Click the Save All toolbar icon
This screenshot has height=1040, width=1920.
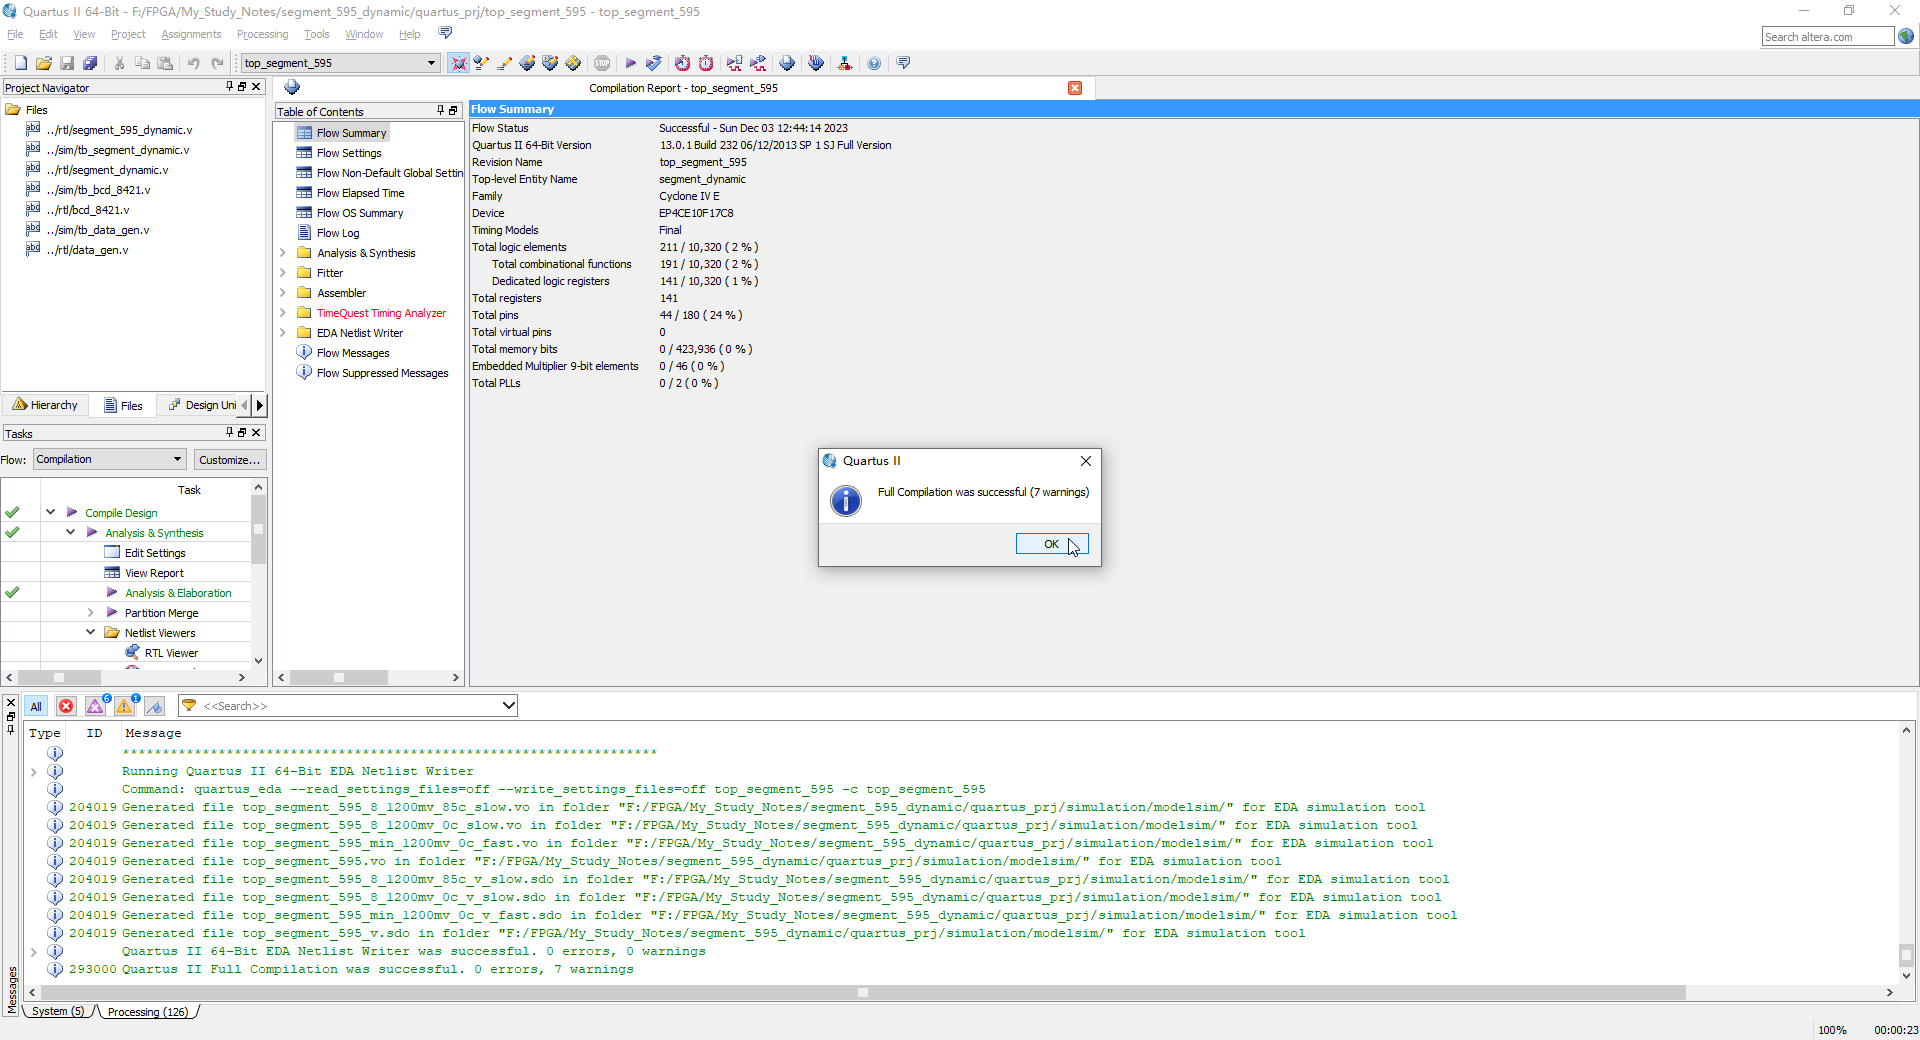coord(90,63)
